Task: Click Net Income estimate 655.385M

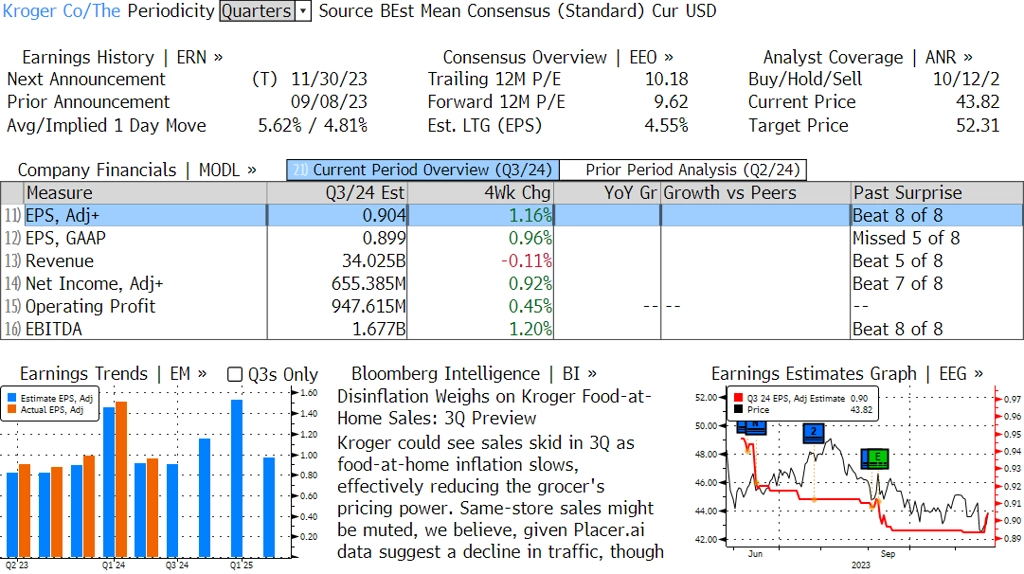Action: pyautogui.click(x=369, y=284)
